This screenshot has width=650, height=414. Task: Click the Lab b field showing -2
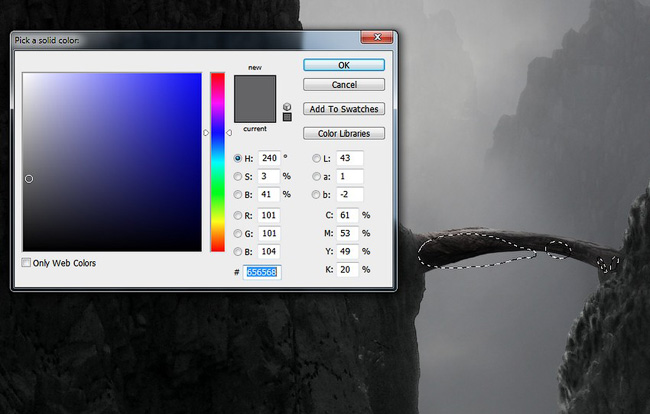350,194
